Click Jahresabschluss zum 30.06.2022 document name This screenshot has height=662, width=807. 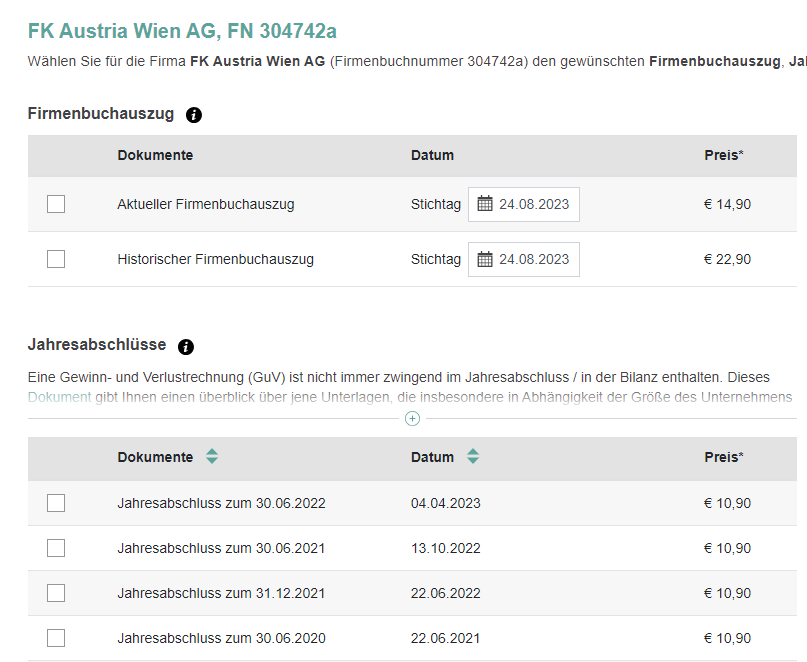[x=221, y=503]
